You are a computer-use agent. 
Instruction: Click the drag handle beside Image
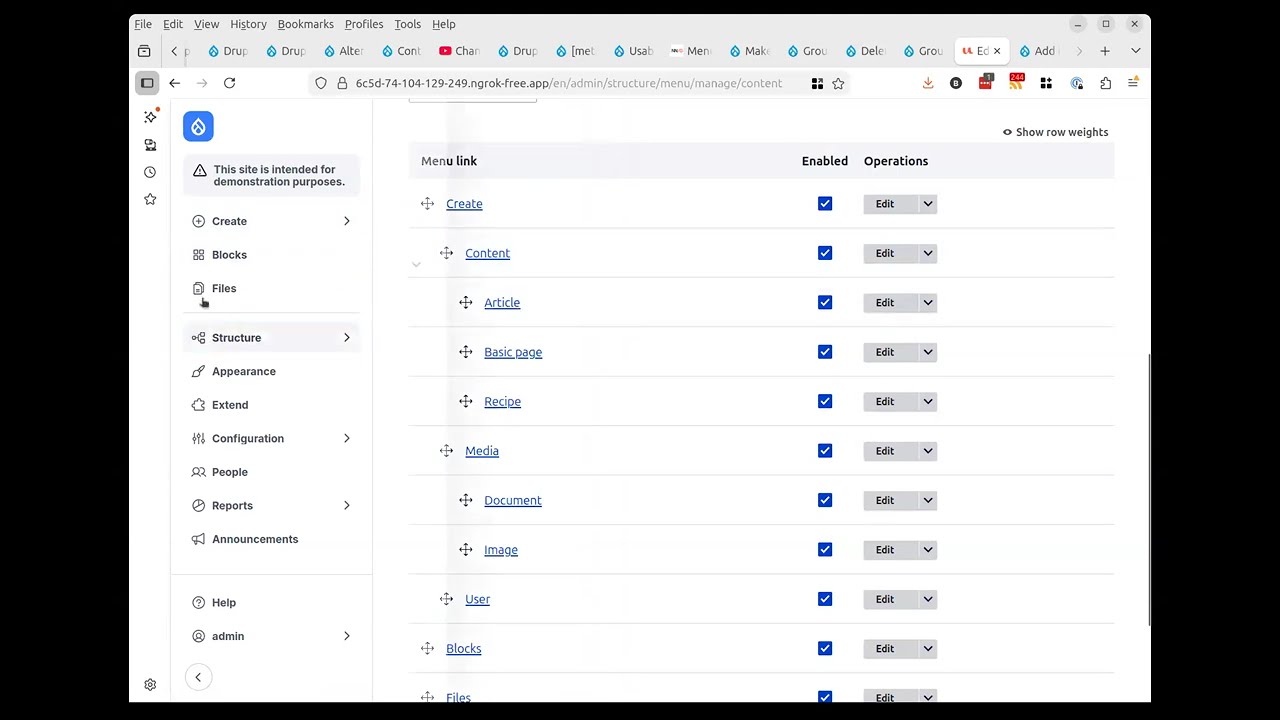[465, 550]
